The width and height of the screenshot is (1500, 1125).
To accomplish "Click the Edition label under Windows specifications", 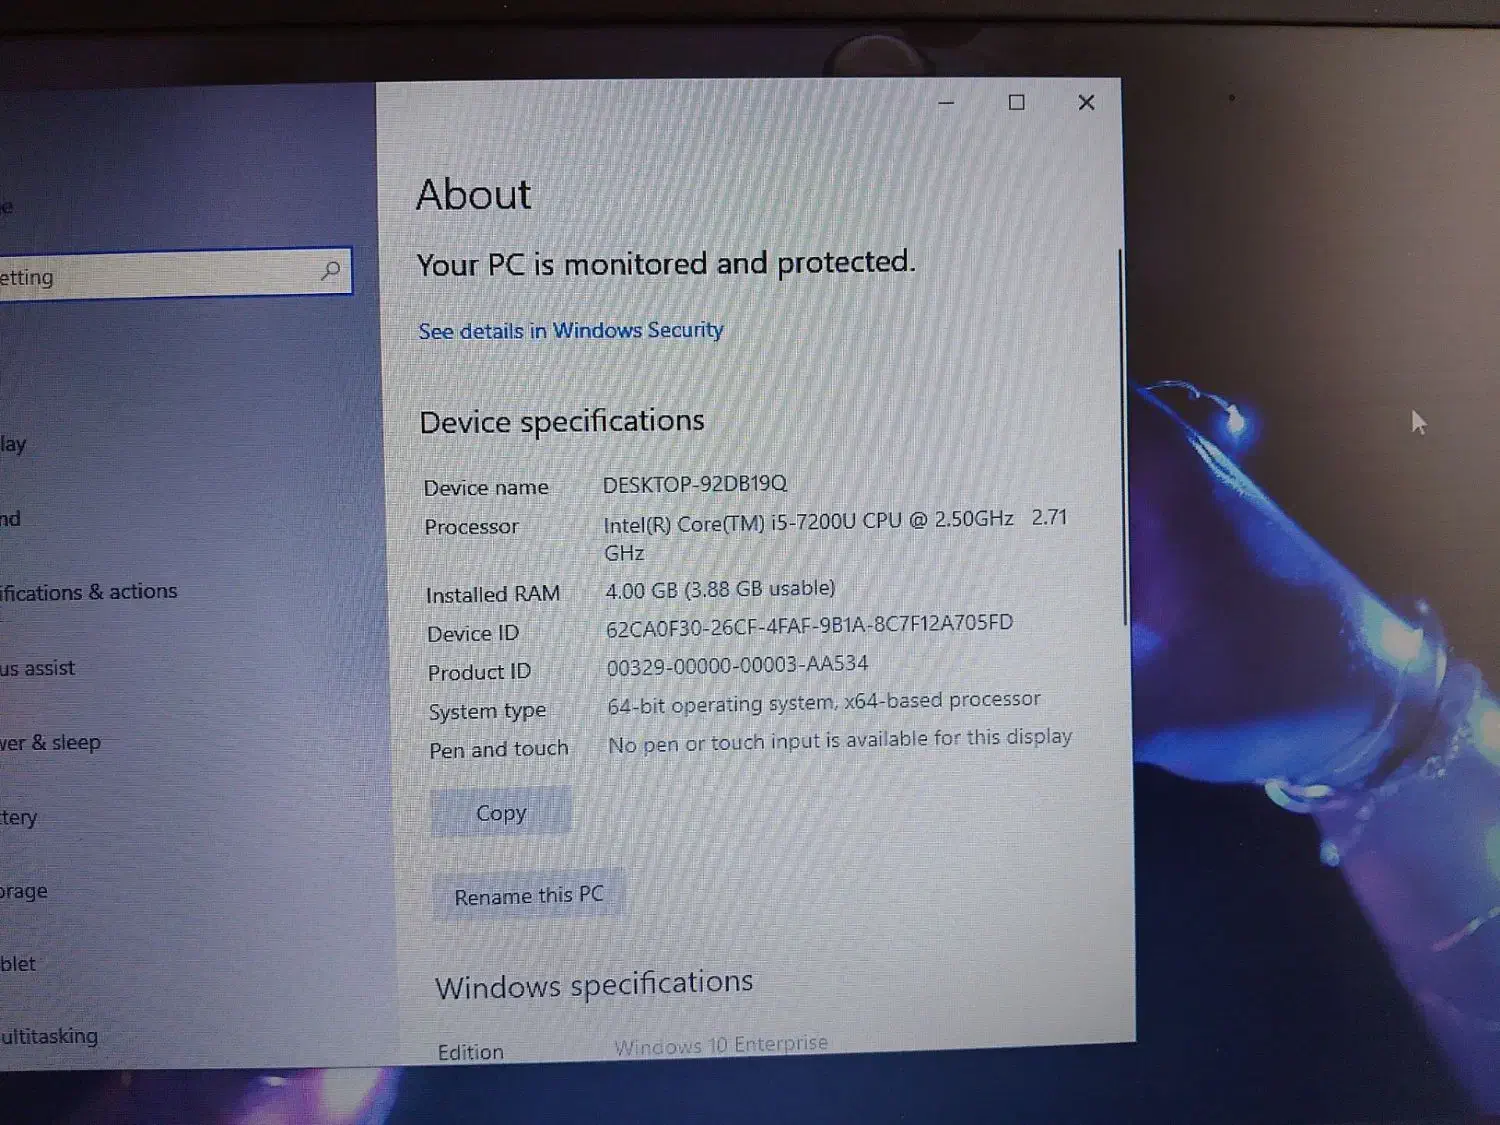I will pos(470,1052).
